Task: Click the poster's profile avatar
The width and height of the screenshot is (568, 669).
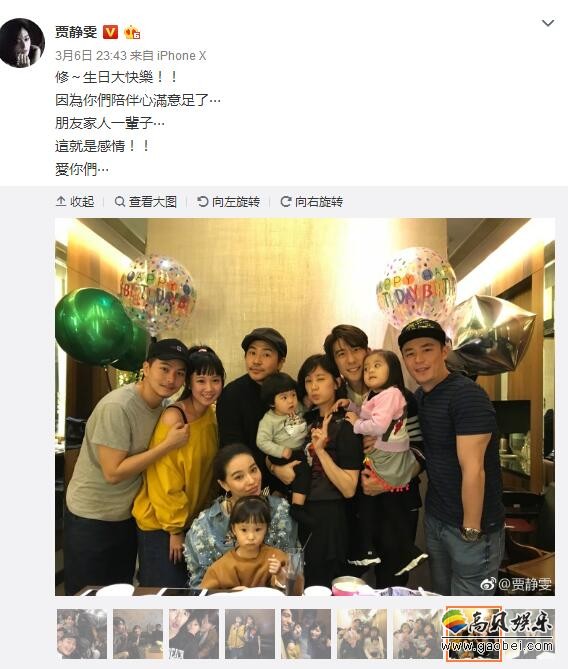Action: click(22, 43)
